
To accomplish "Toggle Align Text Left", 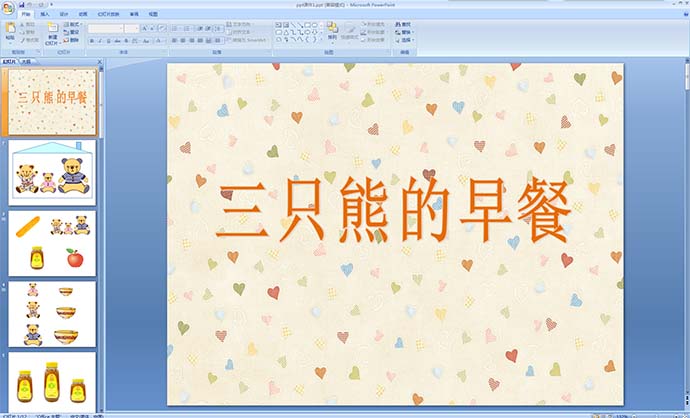I will (x=174, y=40).
